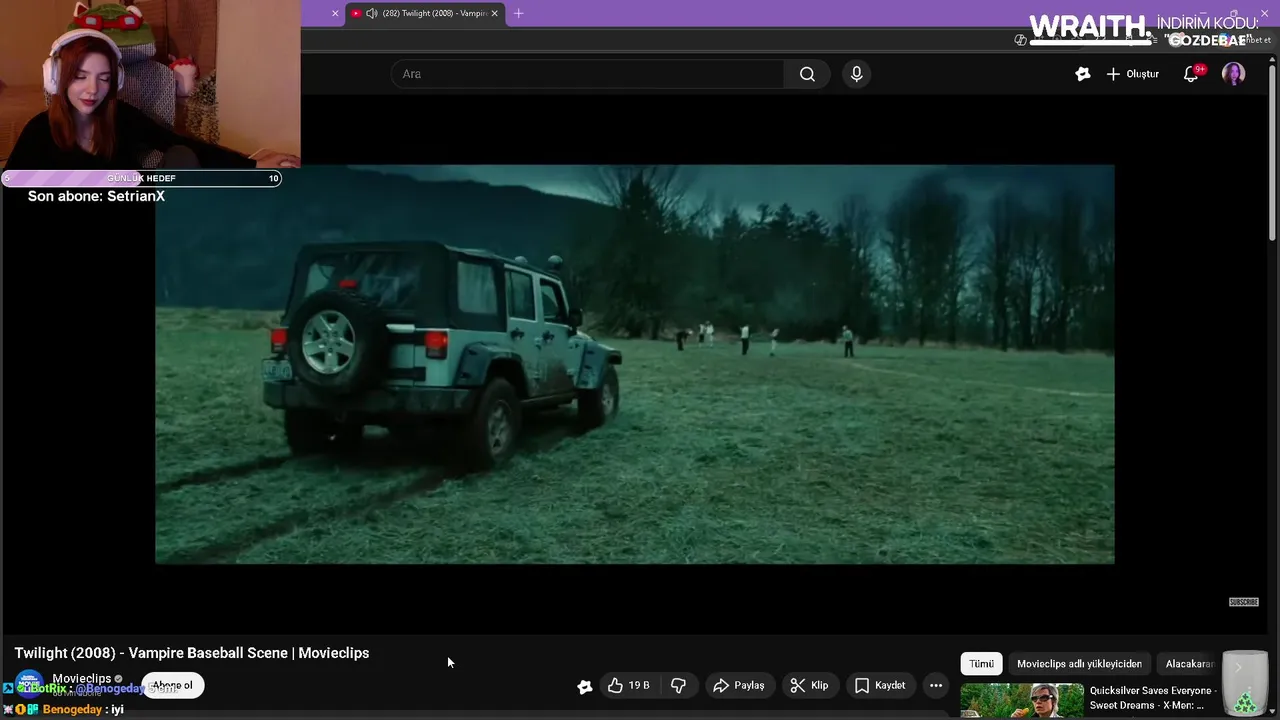Select the Movieclips adlı yükleyiciden chip

pos(1079,664)
